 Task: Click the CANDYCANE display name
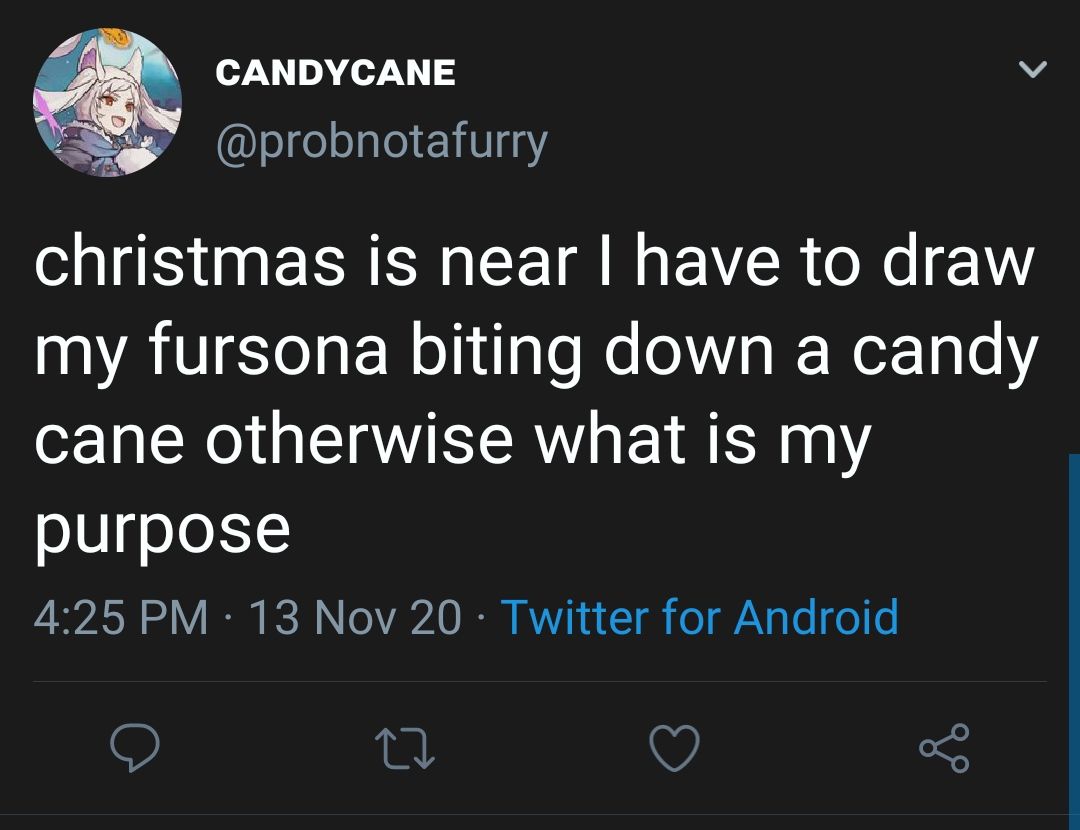[335, 72]
